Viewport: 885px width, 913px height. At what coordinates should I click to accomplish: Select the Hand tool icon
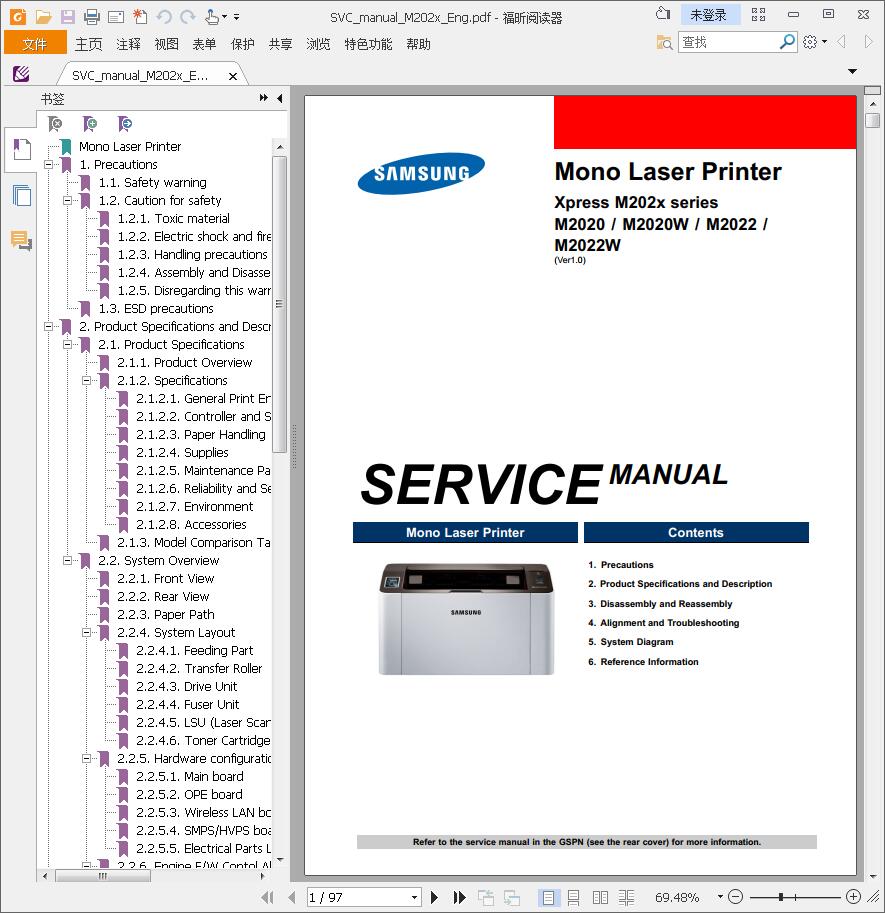tap(212, 17)
